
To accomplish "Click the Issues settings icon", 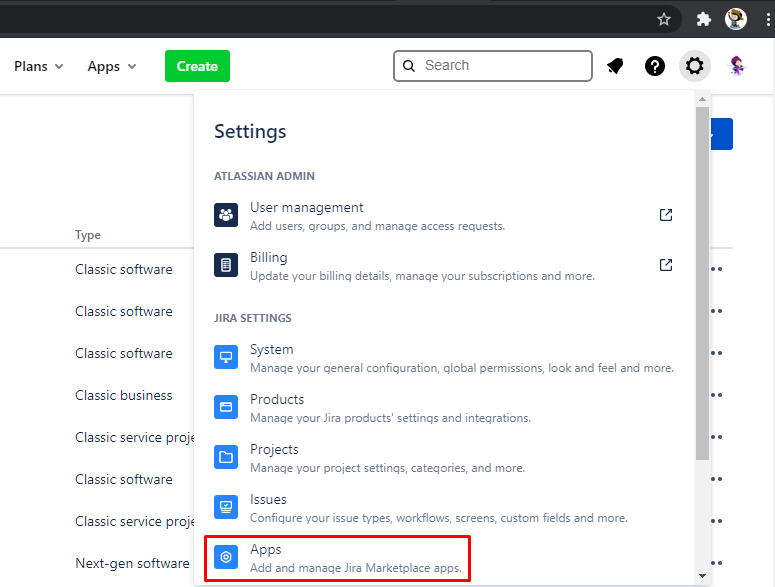I will tap(226, 507).
